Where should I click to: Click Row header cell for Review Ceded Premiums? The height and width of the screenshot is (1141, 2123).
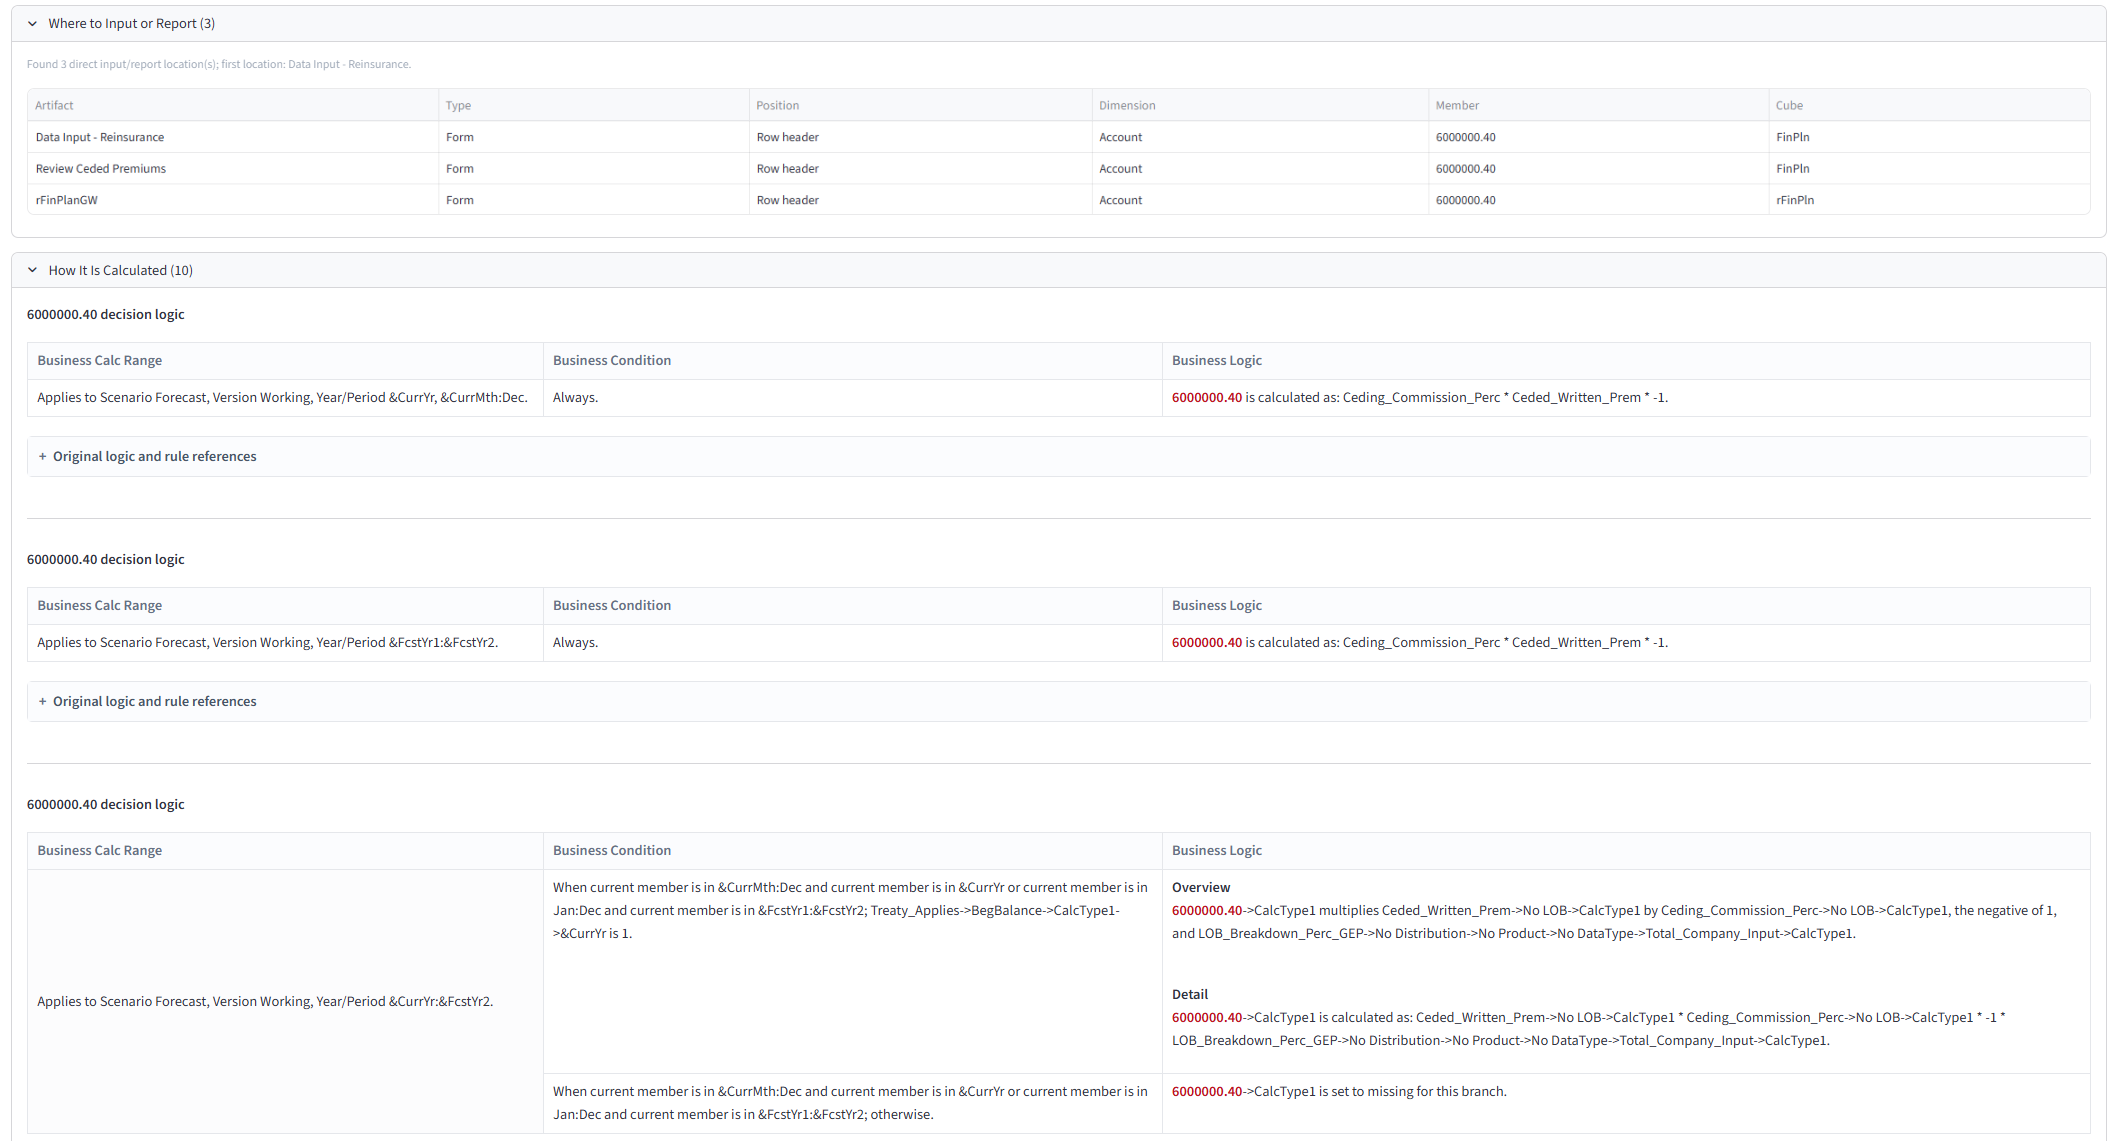pos(788,169)
